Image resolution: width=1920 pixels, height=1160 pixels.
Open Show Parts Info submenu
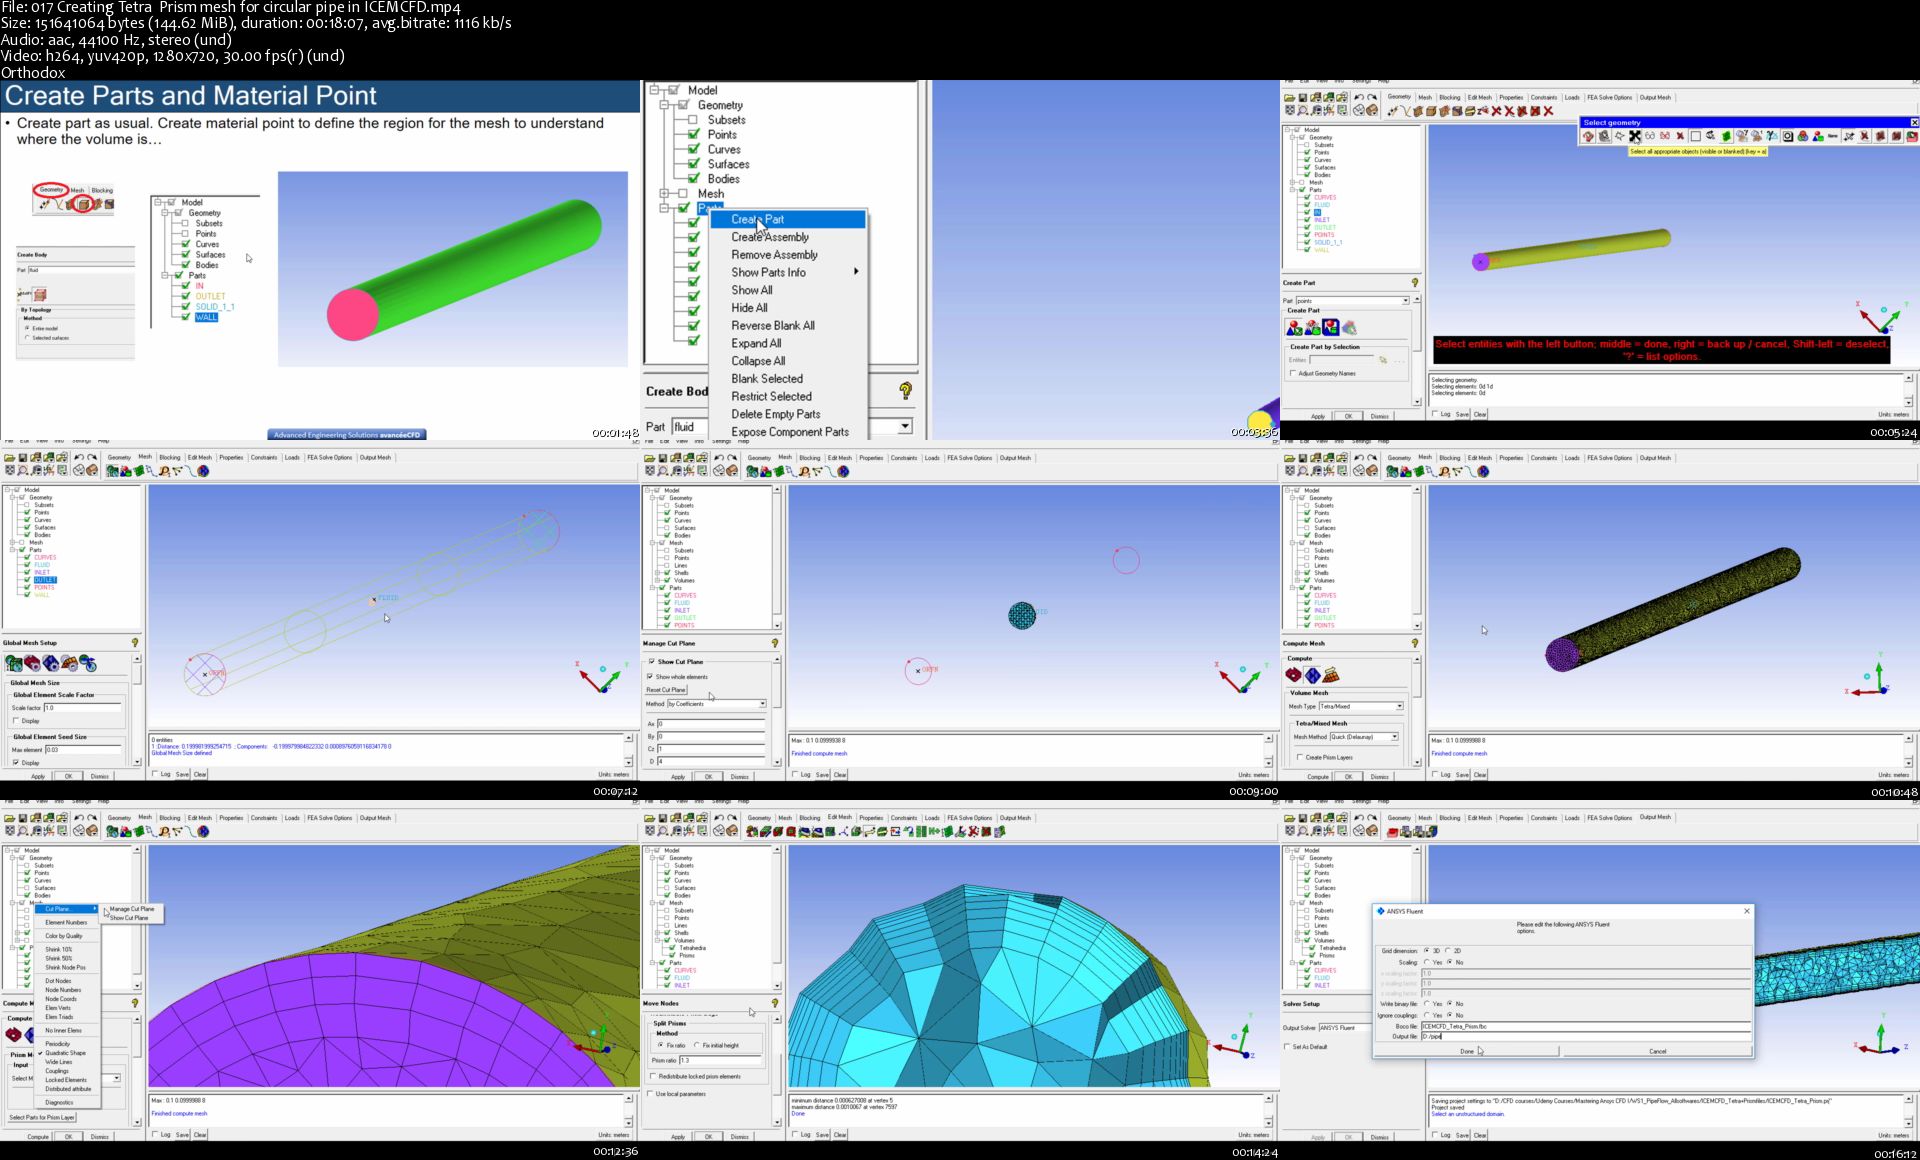788,272
